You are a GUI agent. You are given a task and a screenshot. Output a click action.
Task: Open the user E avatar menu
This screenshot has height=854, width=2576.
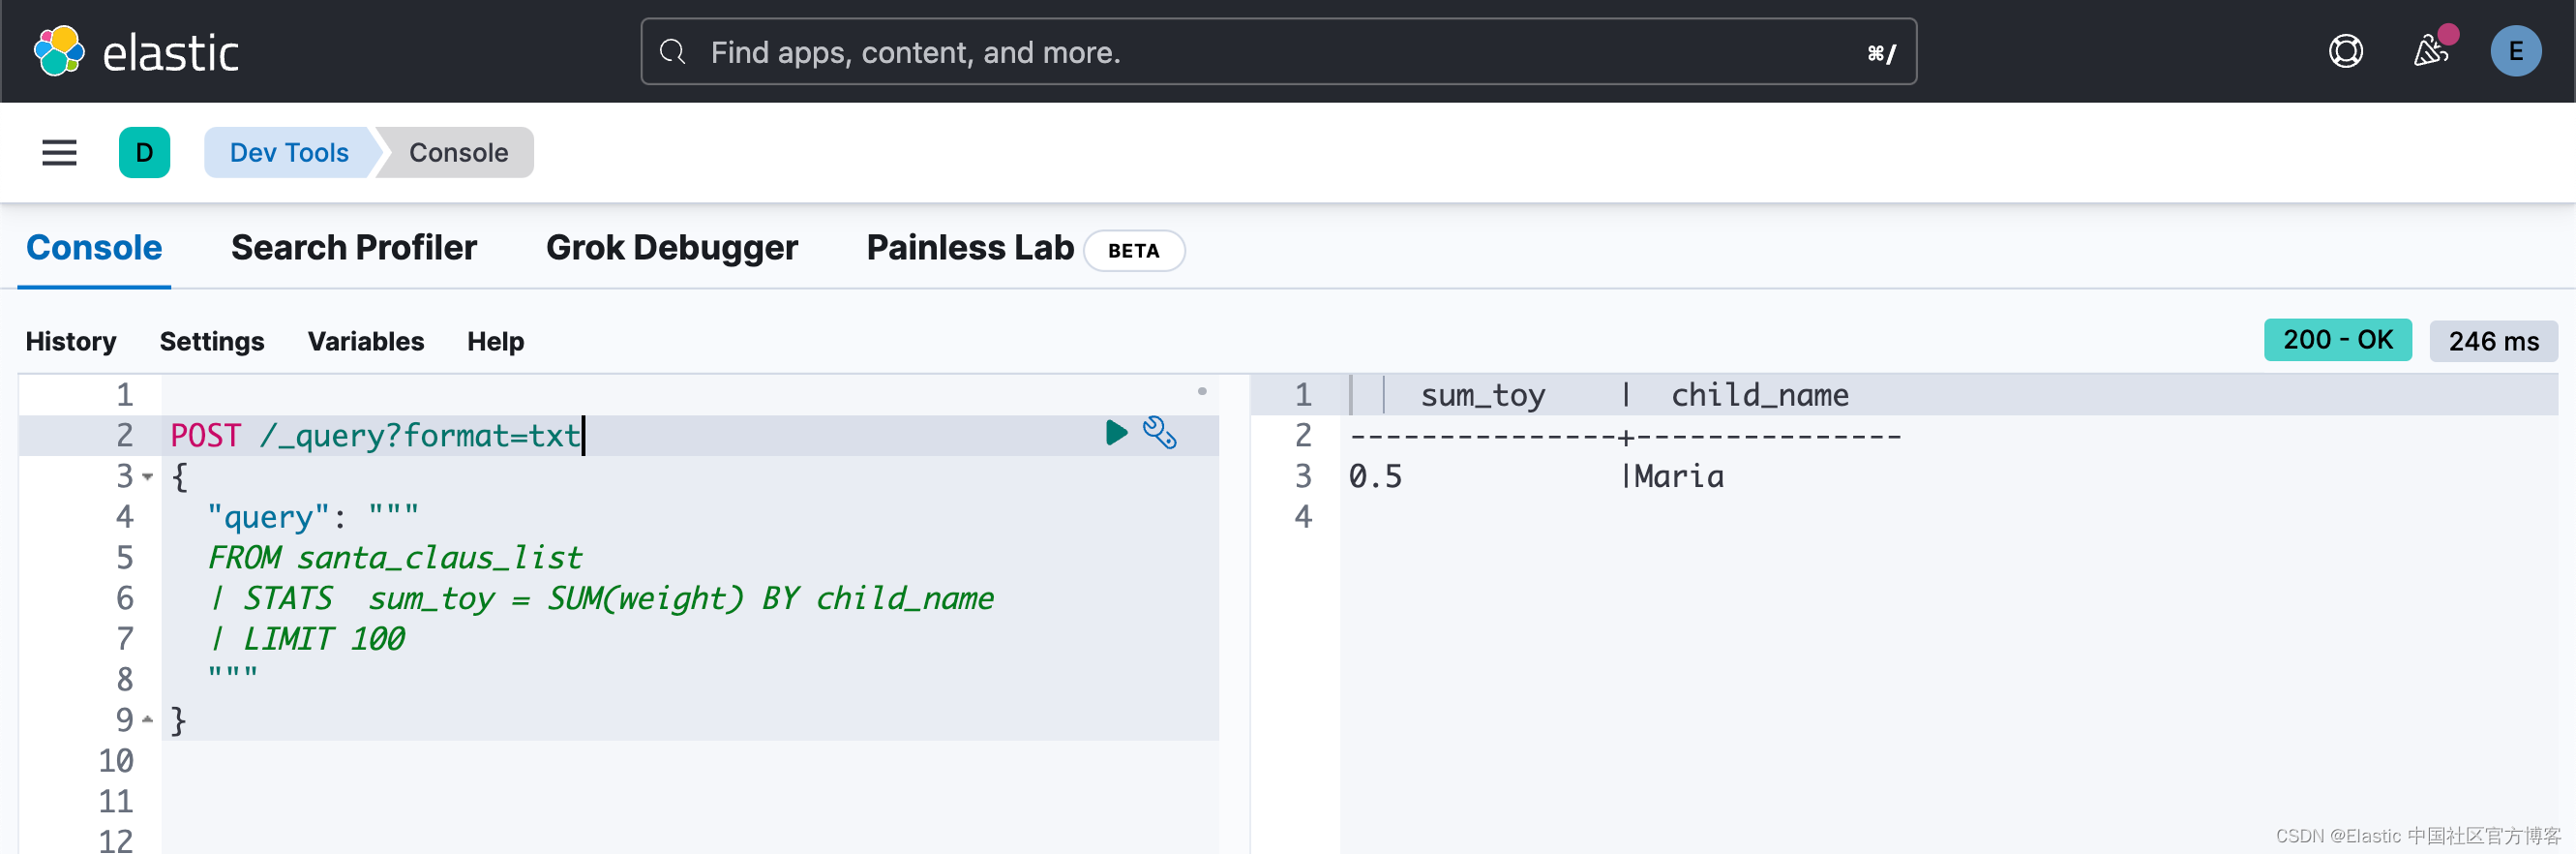[2515, 51]
